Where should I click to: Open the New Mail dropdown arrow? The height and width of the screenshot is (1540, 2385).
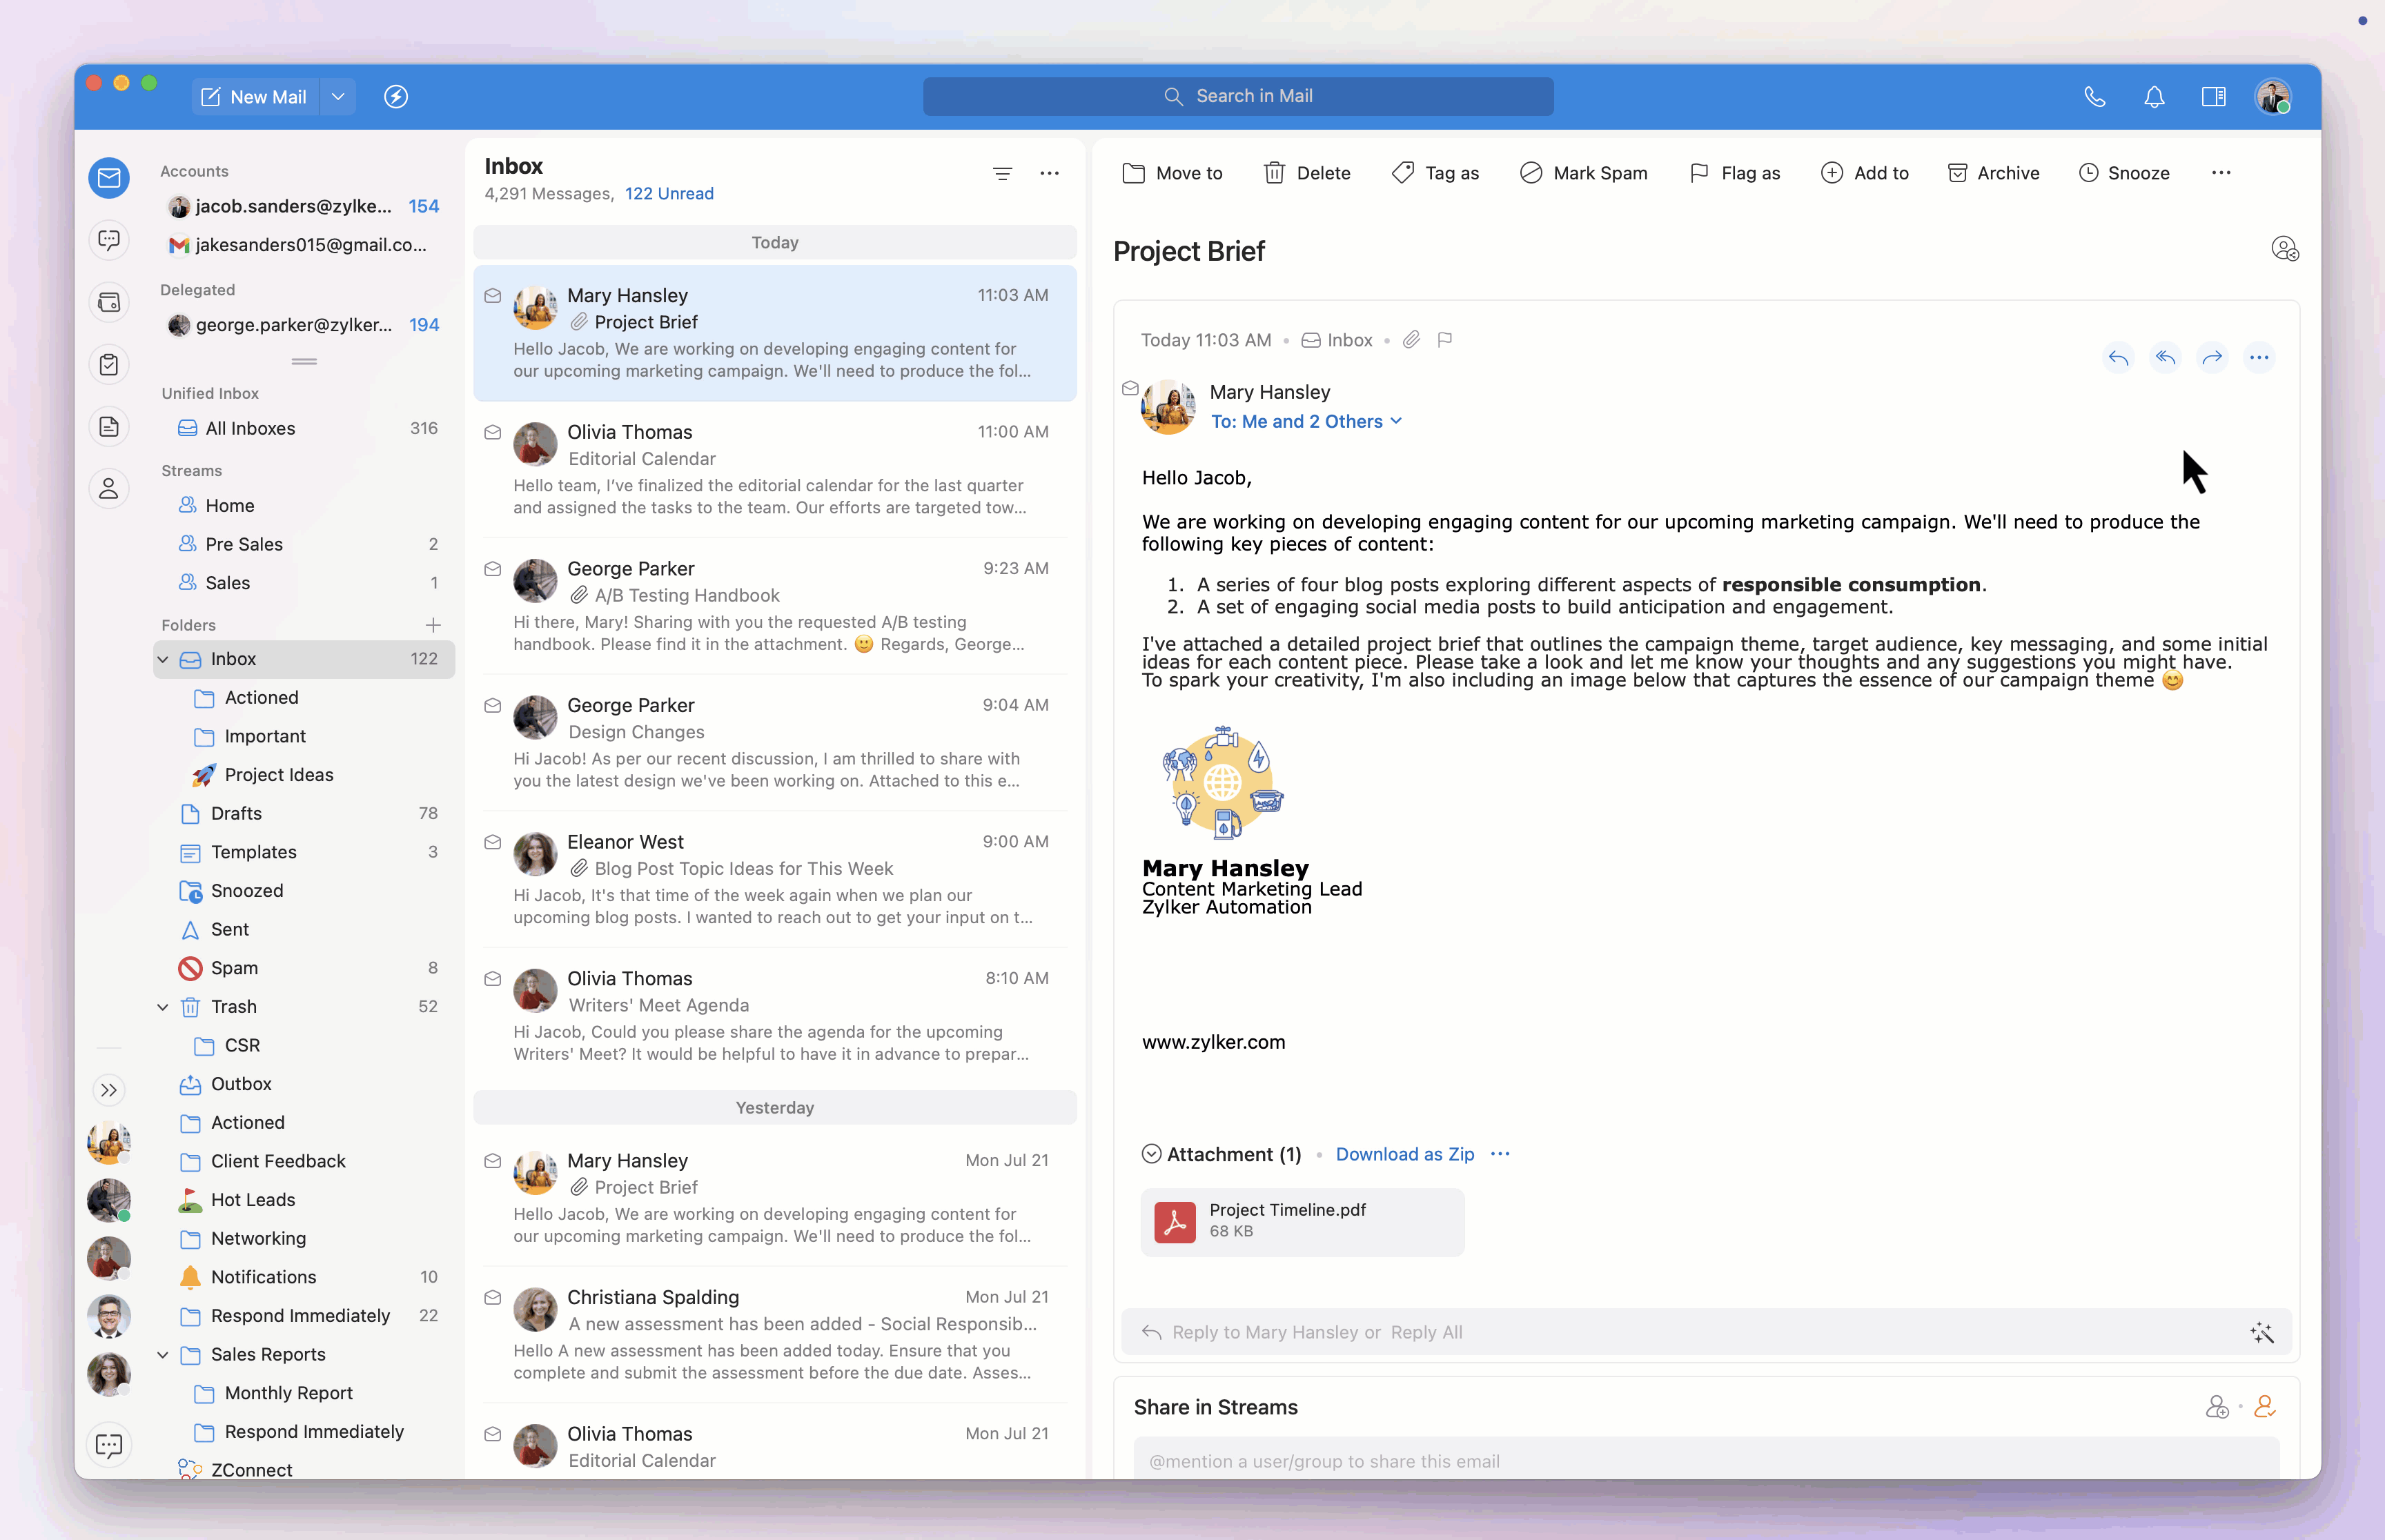pyautogui.click(x=338, y=97)
